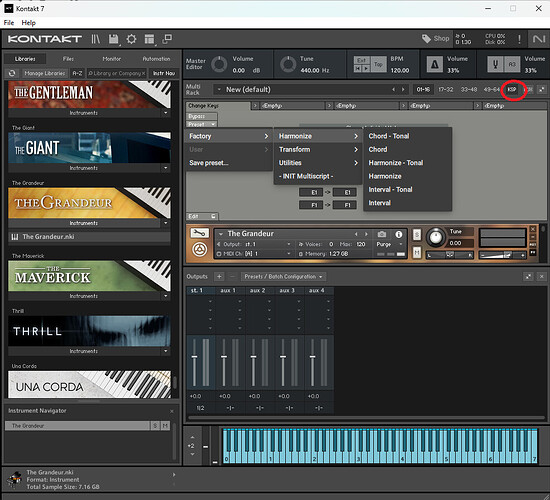The image size is (550, 500).
Task: Click the wrench edit icon on The Grandeur
Action: pyautogui.click(x=200, y=233)
